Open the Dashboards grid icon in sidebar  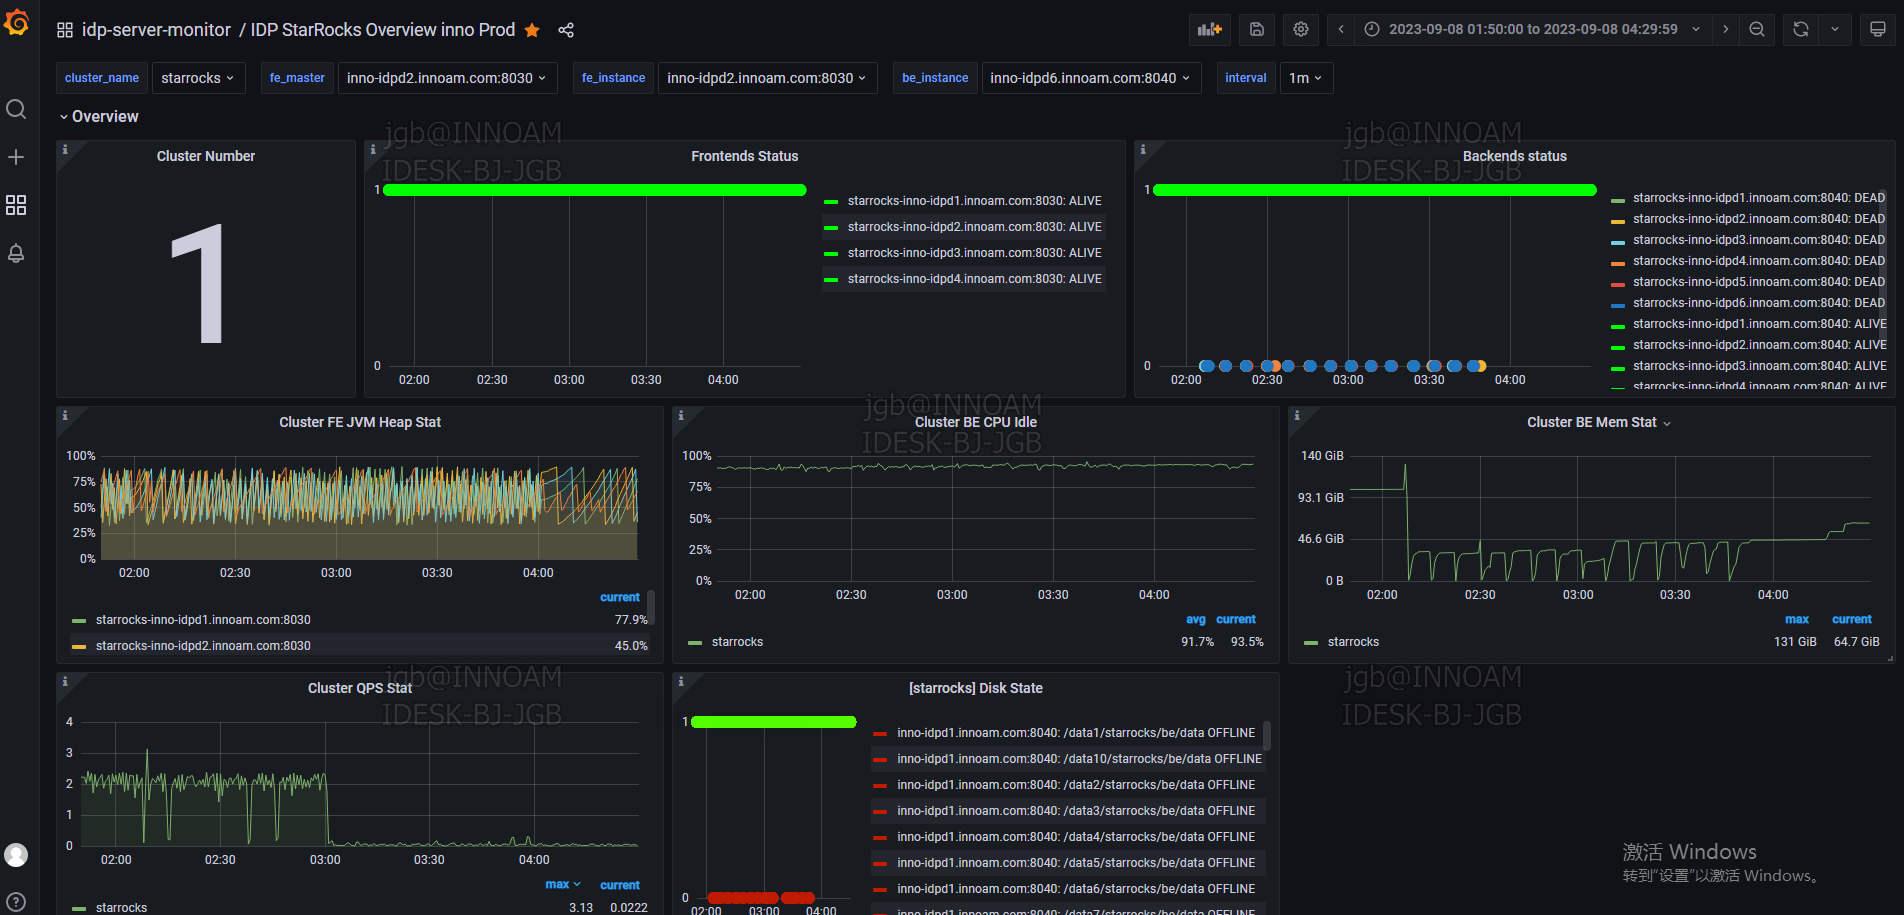click(x=16, y=205)
